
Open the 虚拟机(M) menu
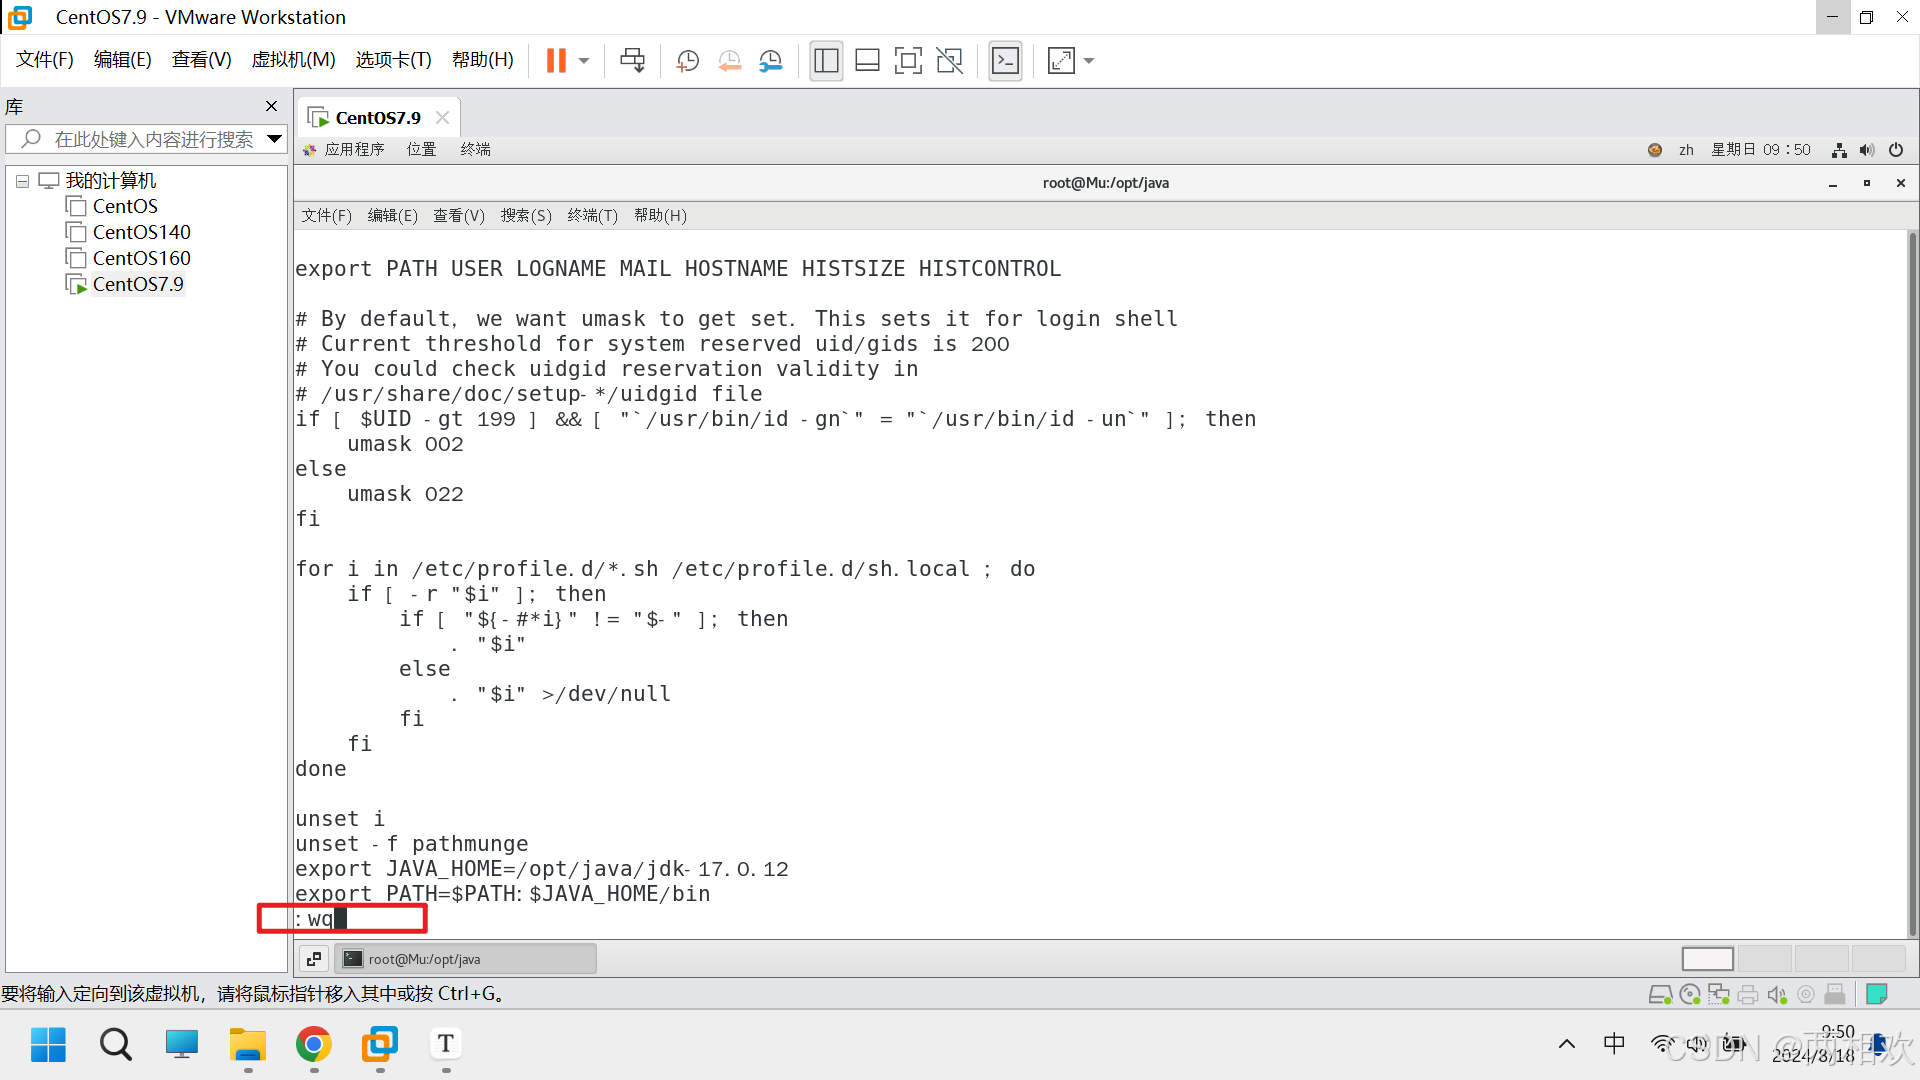click(293, 60)
